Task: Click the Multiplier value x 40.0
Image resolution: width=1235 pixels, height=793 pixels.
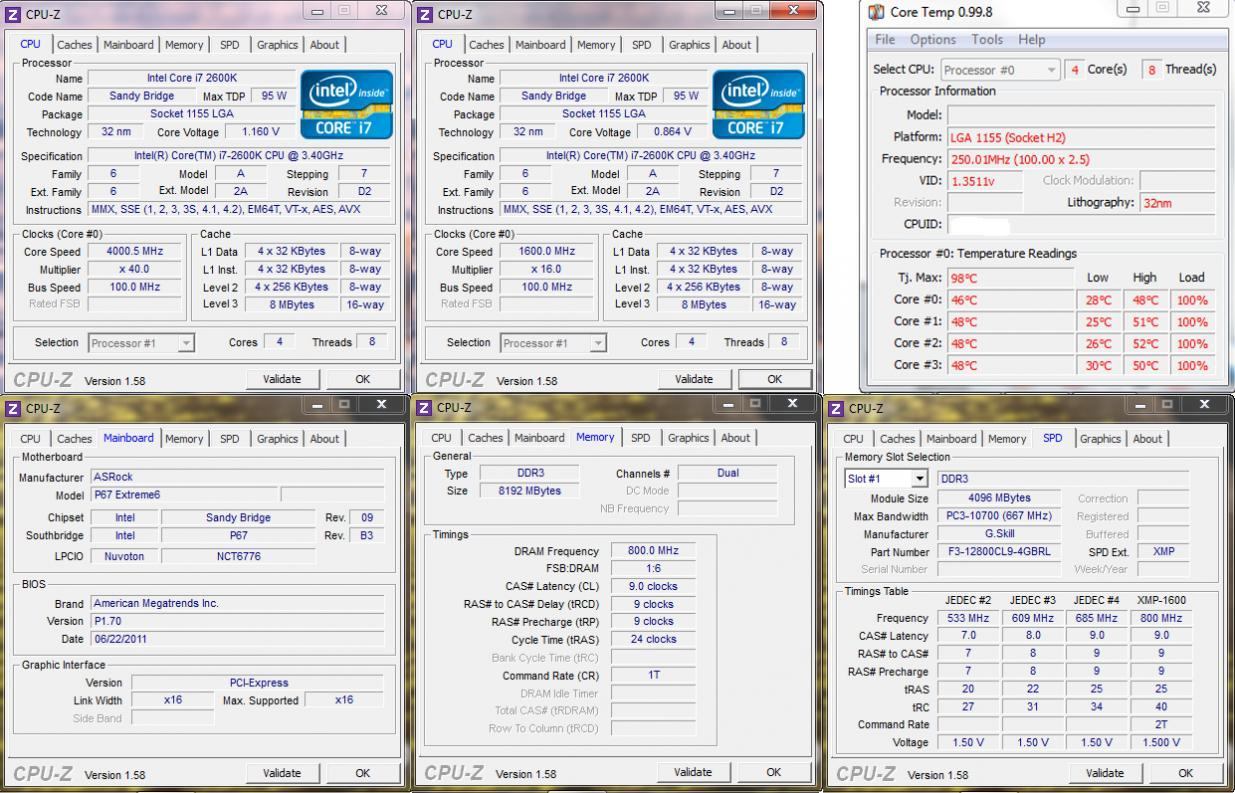Action: click(134, 270)
